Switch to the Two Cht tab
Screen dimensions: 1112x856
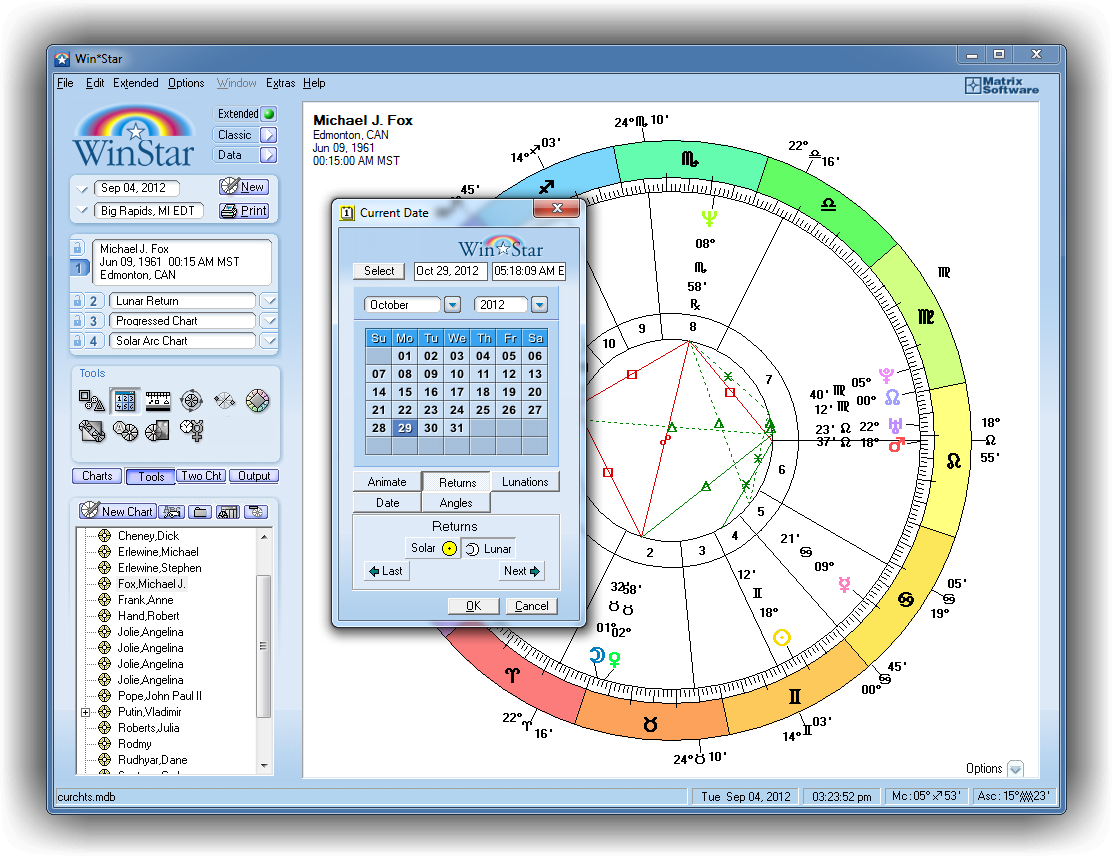click(x=201, y=476)
